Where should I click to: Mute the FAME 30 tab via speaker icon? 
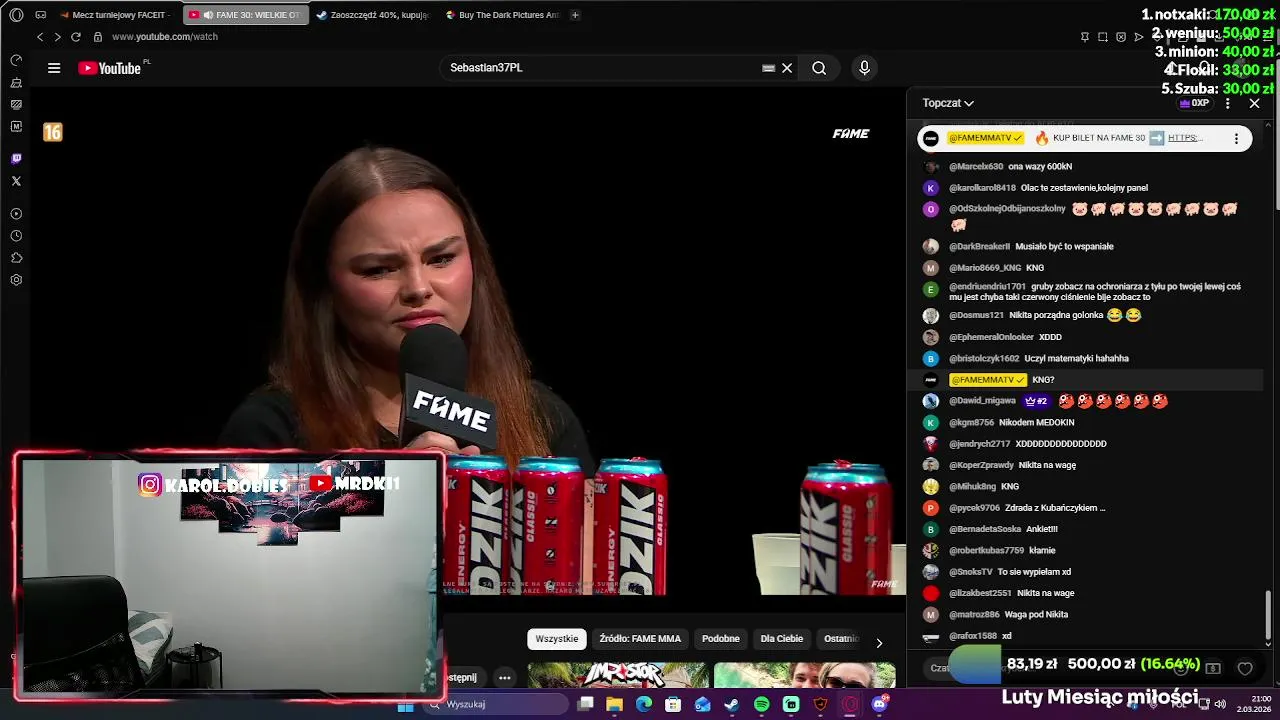click(x=208, y=15)
